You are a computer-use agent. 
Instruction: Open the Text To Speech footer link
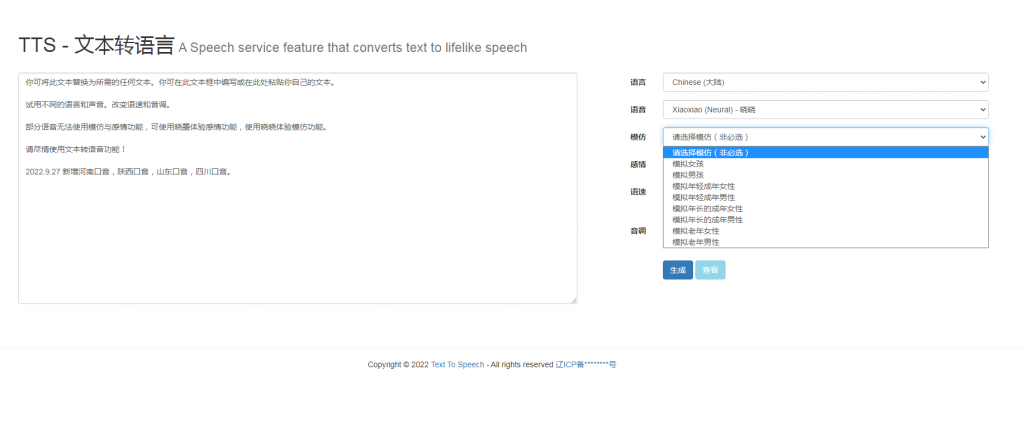click(457, 365)
